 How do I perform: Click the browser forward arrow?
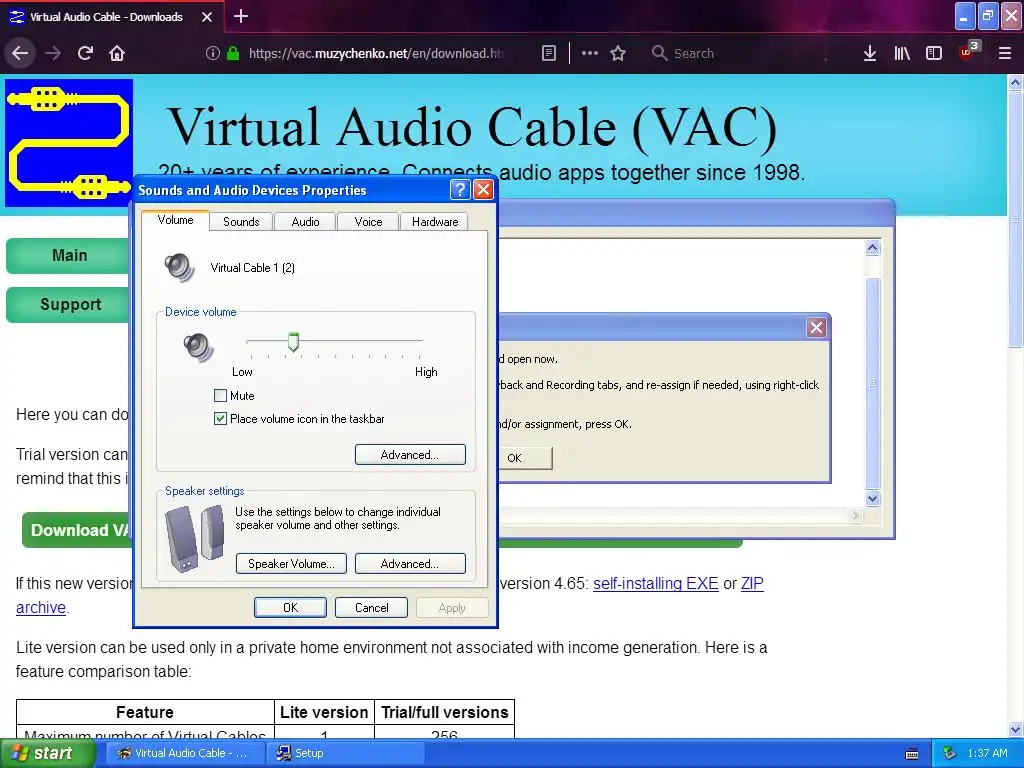(53, 53)
